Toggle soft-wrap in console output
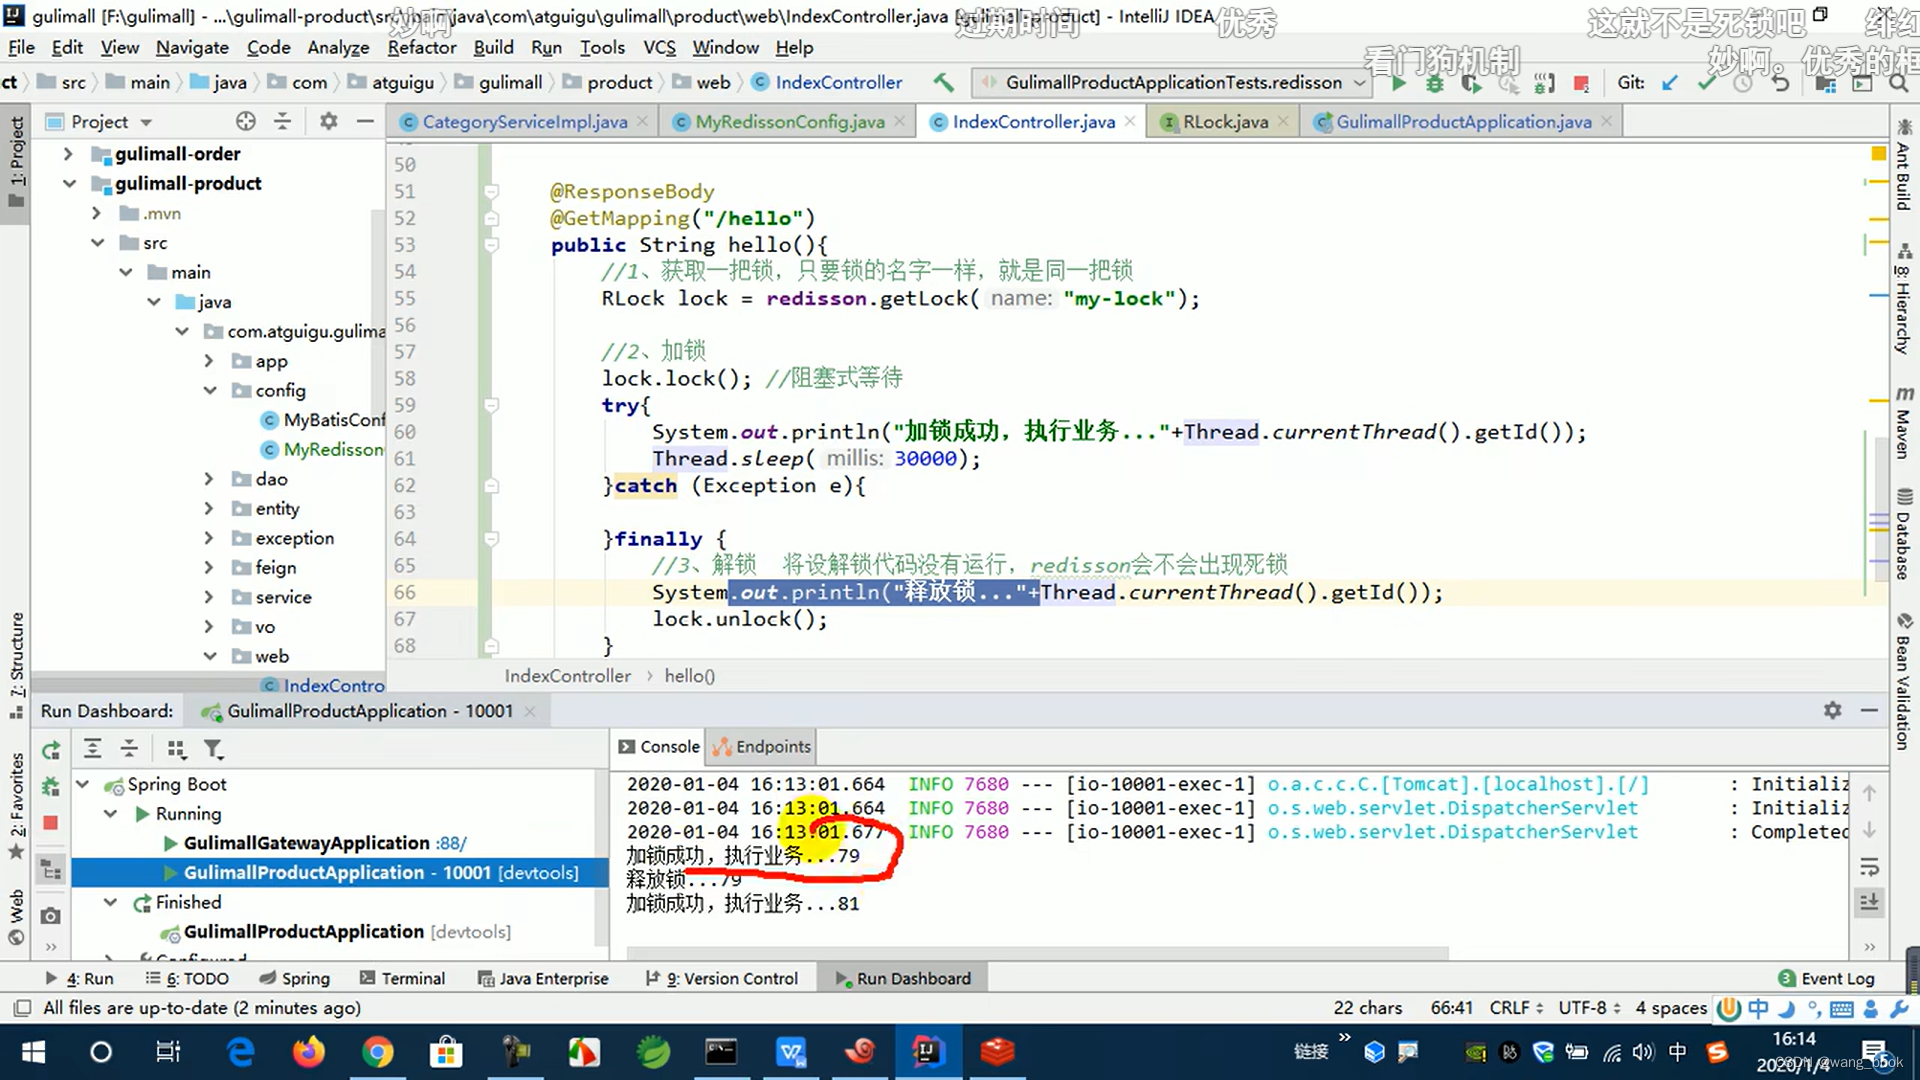 coord(1869,866)
